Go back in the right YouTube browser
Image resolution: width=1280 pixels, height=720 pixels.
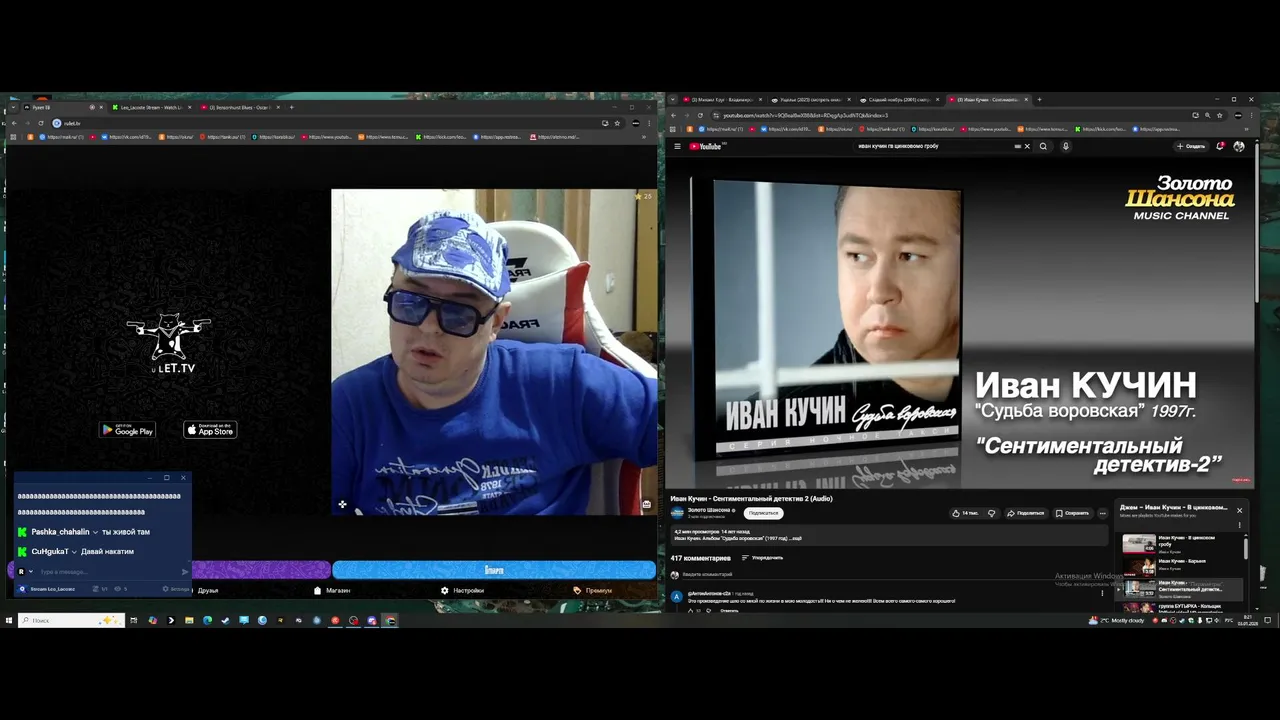pos(673,115)
